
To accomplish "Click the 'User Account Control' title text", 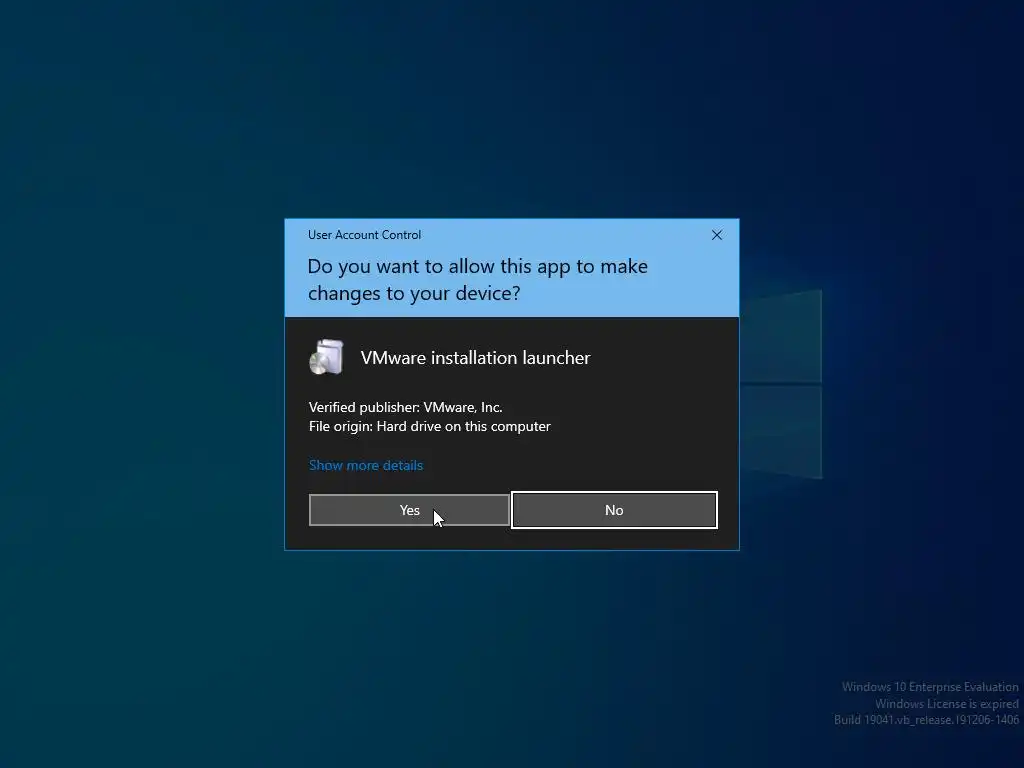I will [x=364, y=235].
